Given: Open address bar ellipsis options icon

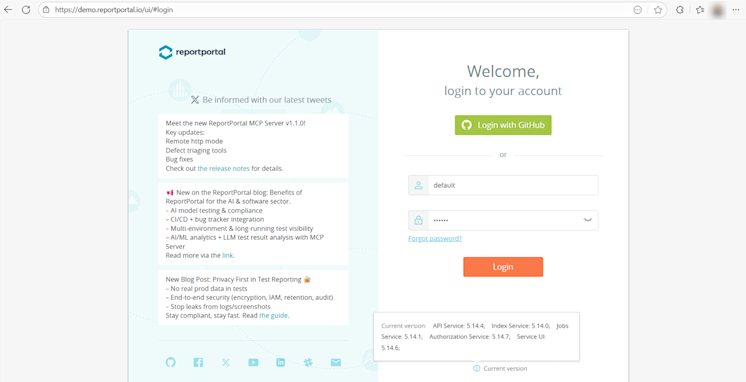Looking at the screenshot, I should click(x=638, y=10).
